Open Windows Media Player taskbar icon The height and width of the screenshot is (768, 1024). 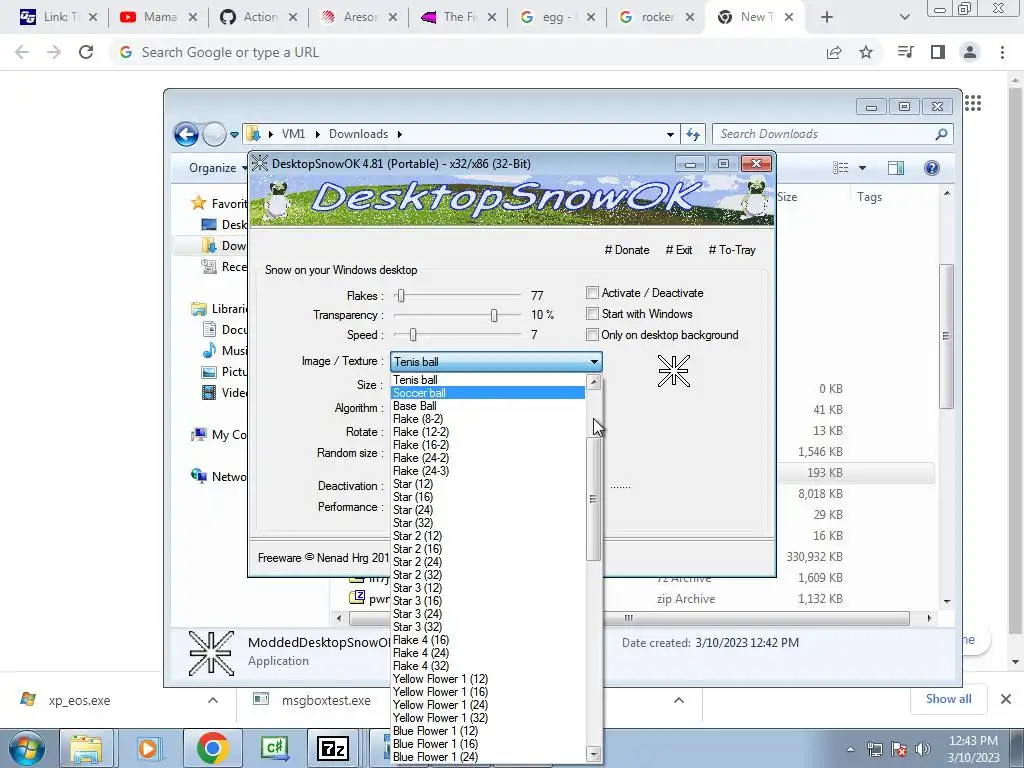(148, 748)
